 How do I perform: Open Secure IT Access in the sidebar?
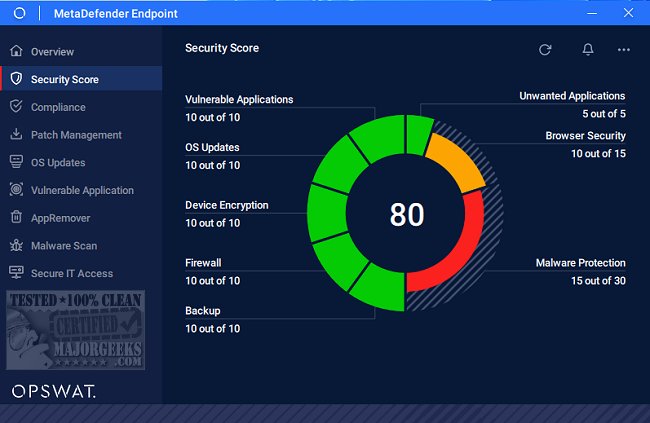coord(81,274)
